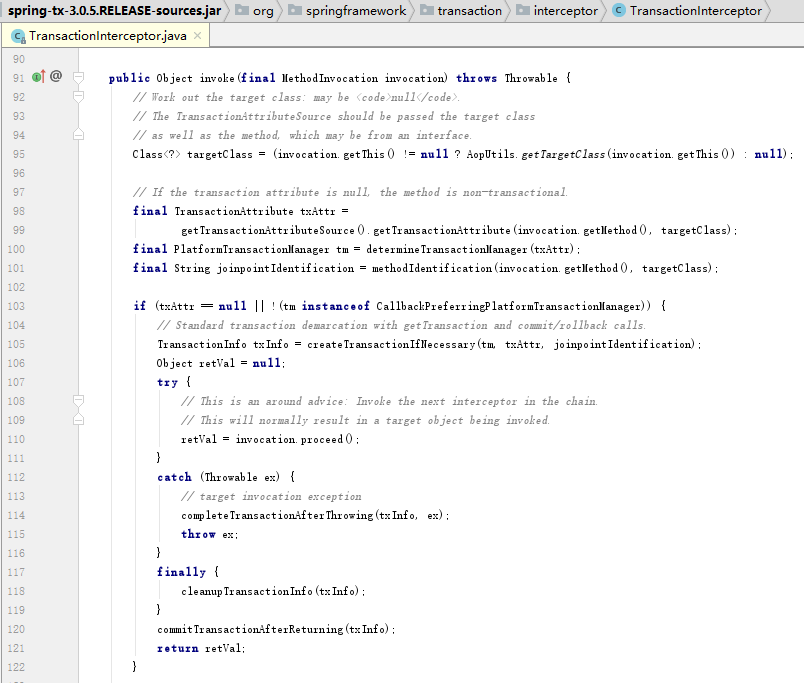
Task: Click the class icon in TransactionInterceptor.java tab
Action: point(18,36)
